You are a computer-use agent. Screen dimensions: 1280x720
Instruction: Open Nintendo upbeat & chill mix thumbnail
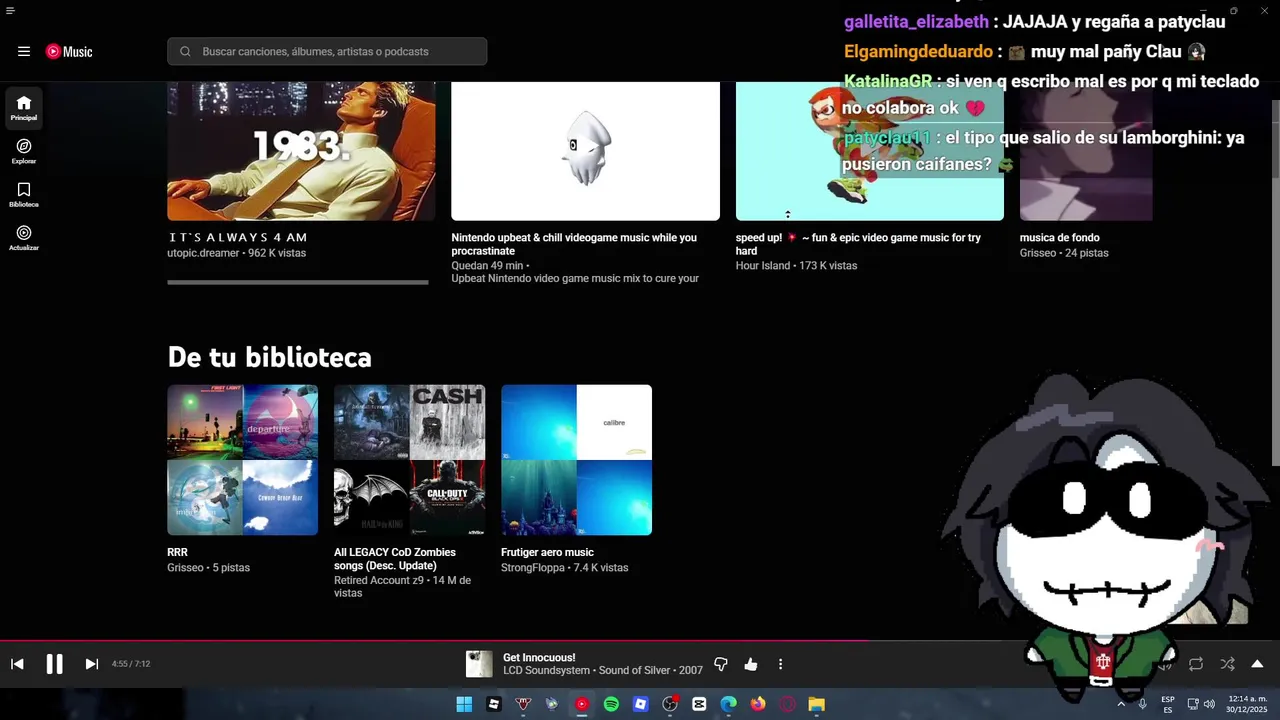pyautogui.click(x=585, y=151)
